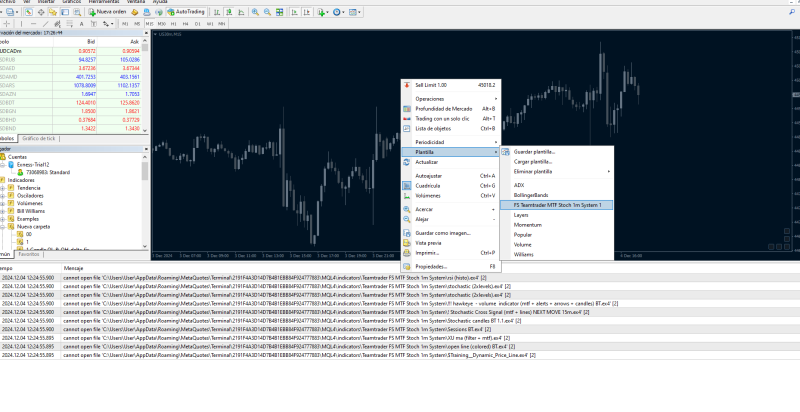Click Actualizar in the context menu

pos(427,161)
